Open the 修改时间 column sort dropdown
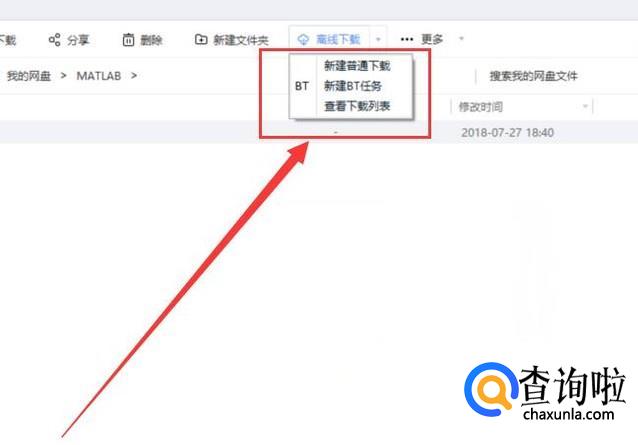638x445 pixels. pos(585,107)
